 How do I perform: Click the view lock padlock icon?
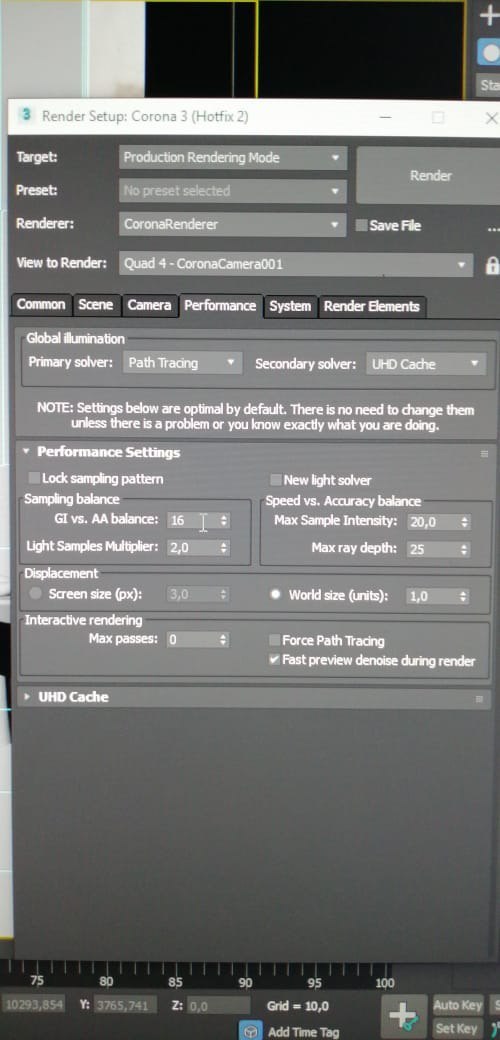491,265
